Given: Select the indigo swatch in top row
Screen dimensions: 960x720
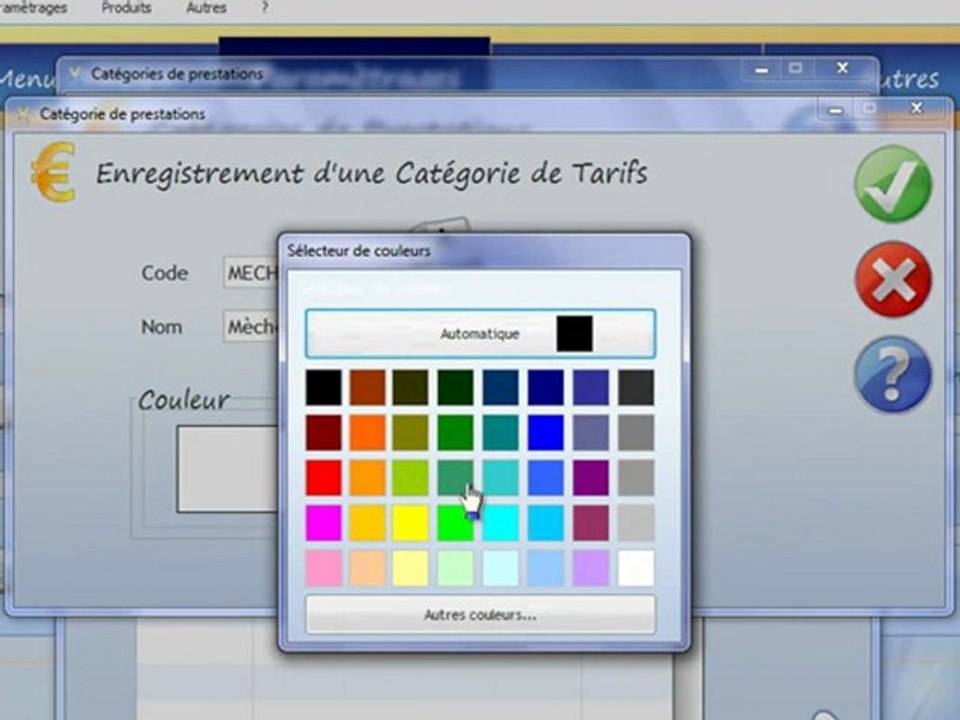Looking at the screenshot, I should pyautogui.click(x=591, y=387).
